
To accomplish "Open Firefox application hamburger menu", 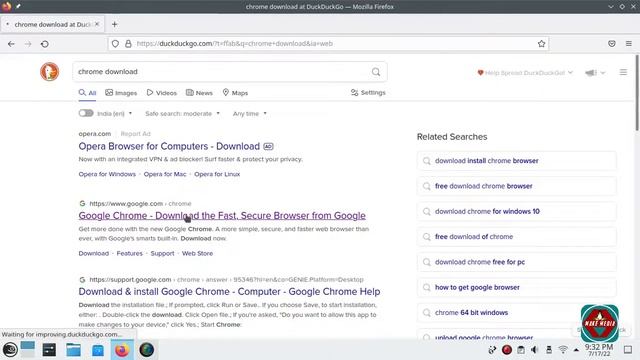I will tap(629, 44).
